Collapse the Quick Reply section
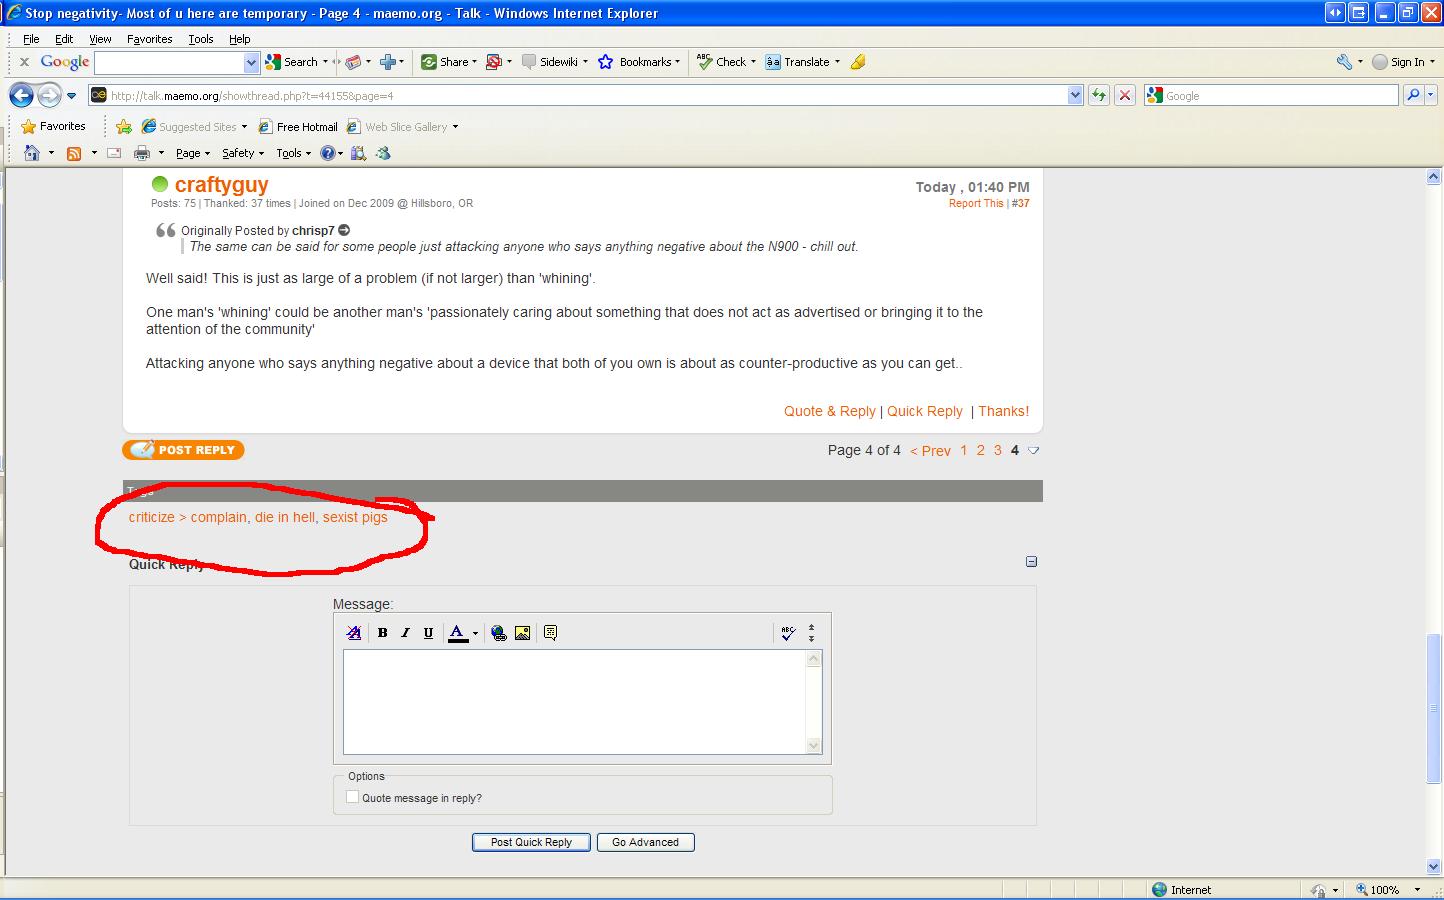Viewport: 1444px width, 900px height. [1031, 562]
